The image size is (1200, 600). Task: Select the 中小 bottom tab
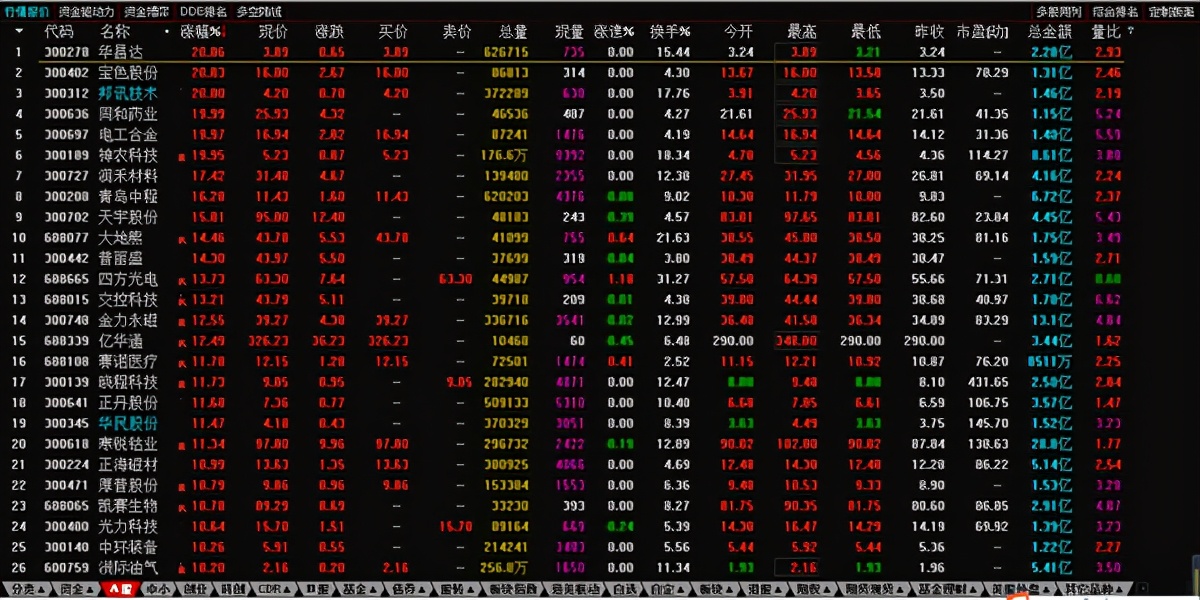click(158, 590)
